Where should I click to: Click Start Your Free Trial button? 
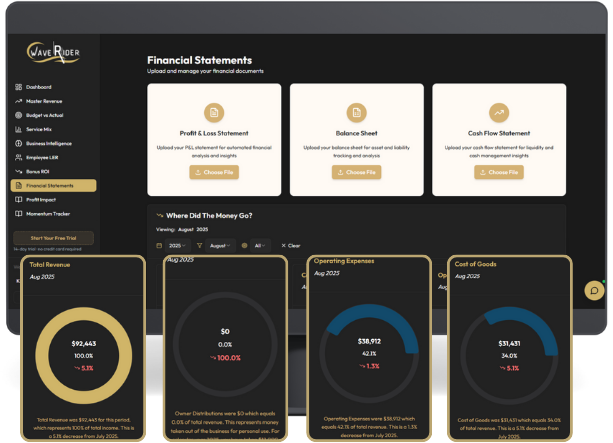pos(53,238)
